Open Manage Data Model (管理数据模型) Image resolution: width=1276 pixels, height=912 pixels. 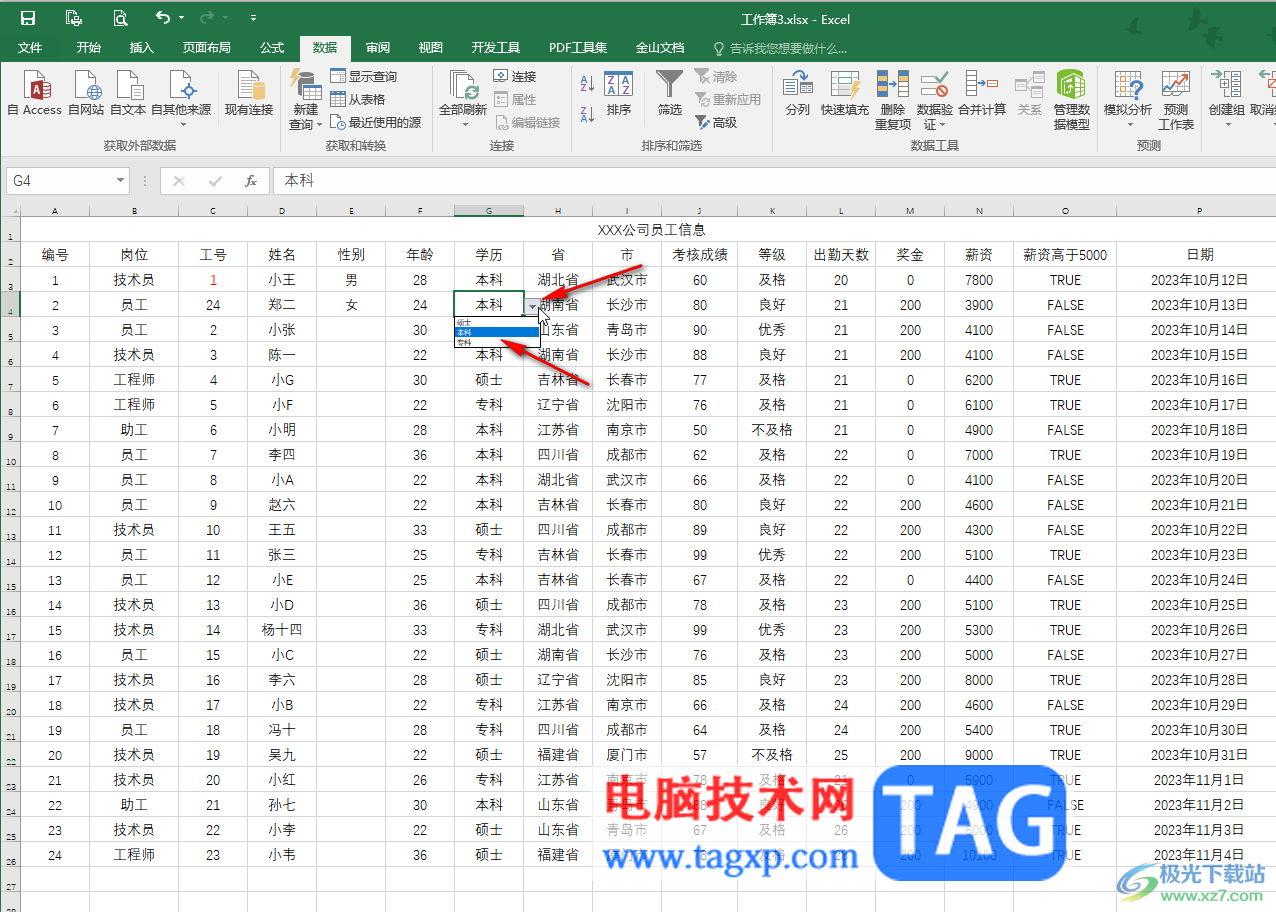1071,100
